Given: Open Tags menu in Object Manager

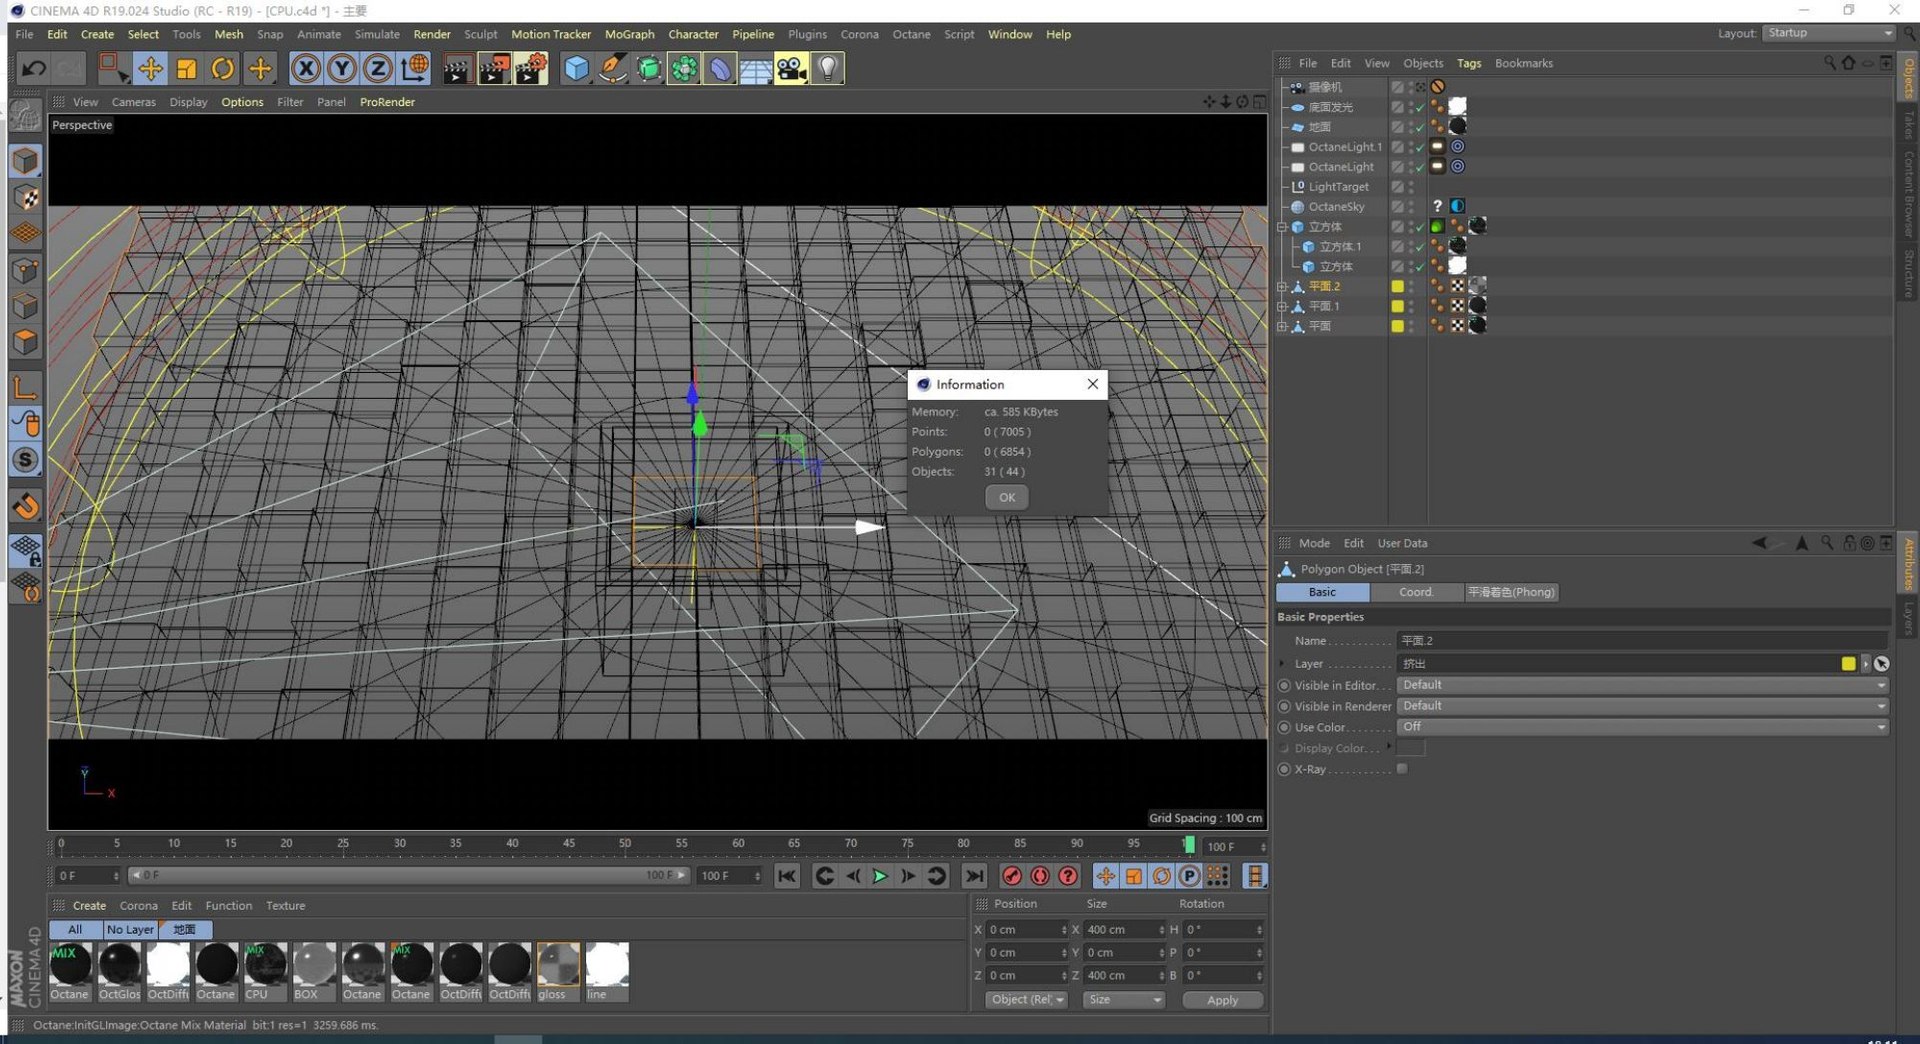Looking at the screenshot, I should 1469,63.
